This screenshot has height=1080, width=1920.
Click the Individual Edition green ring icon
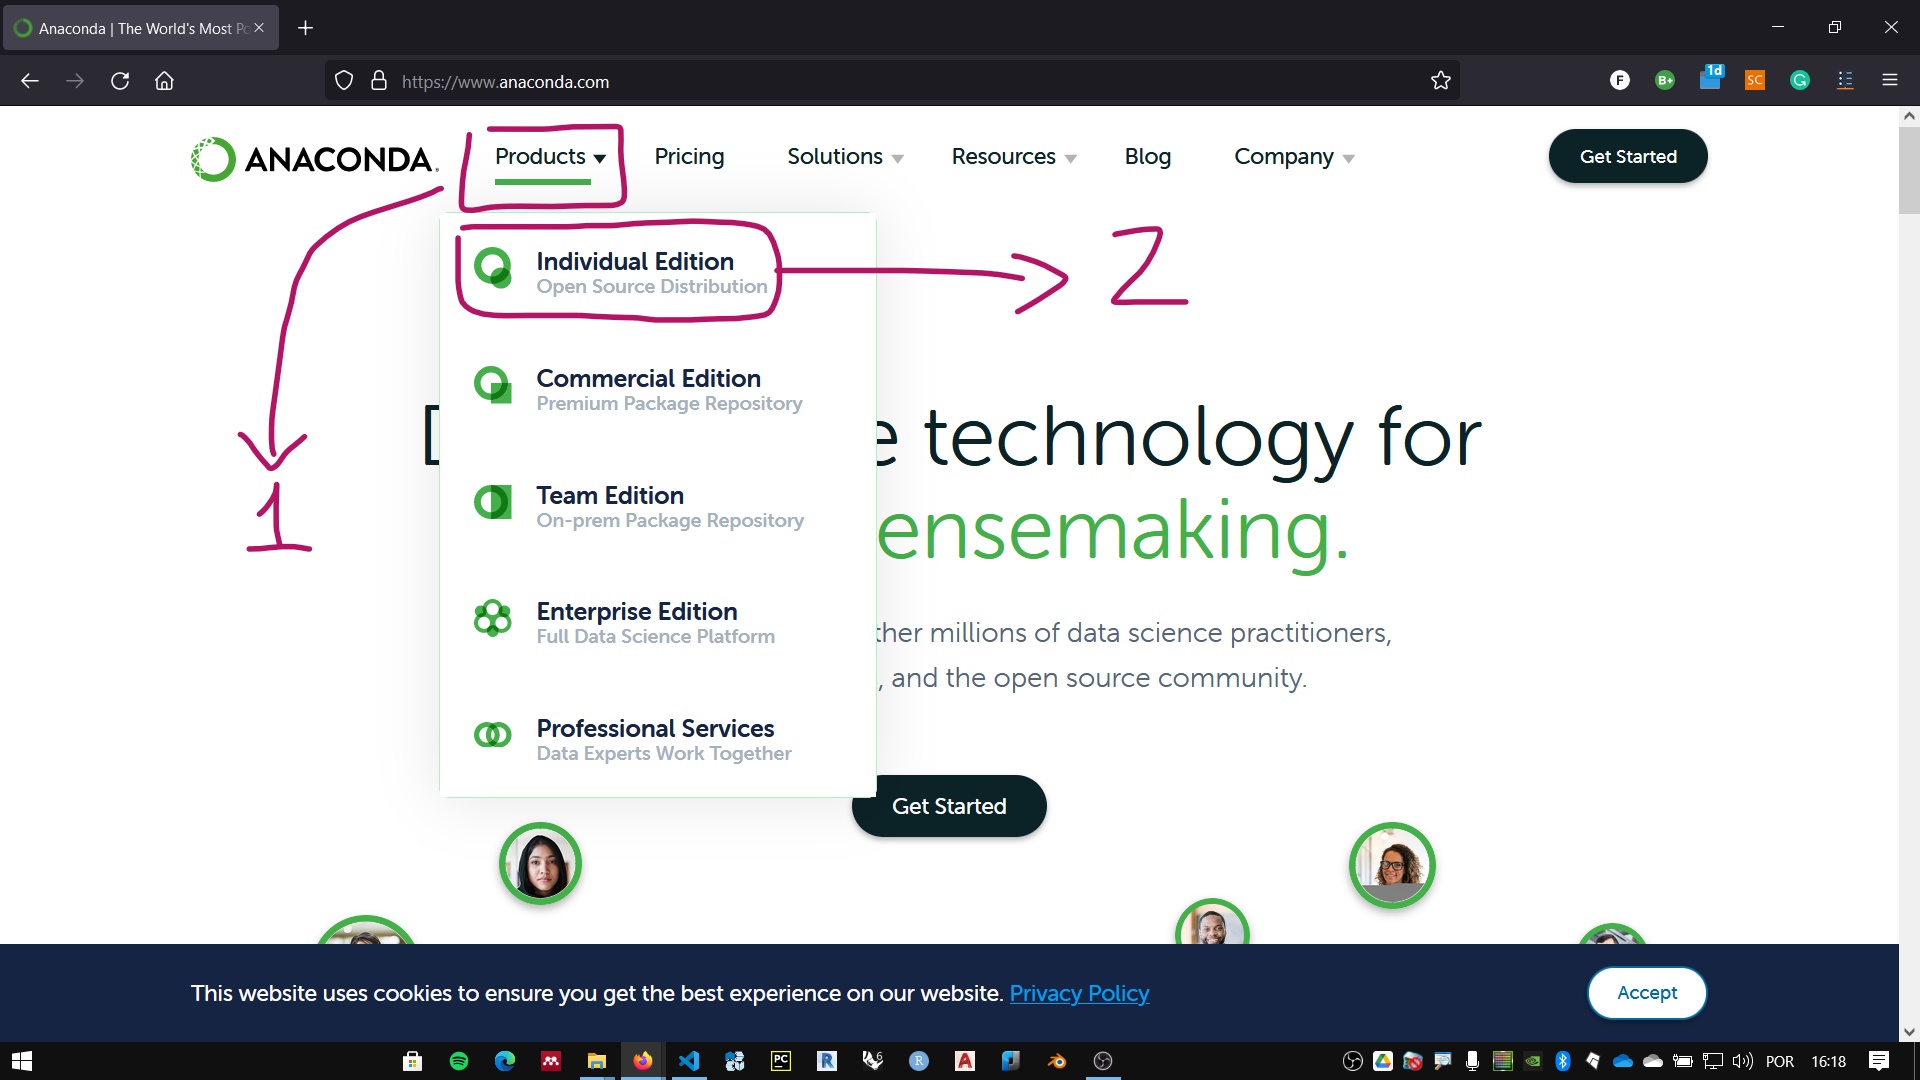493,268
